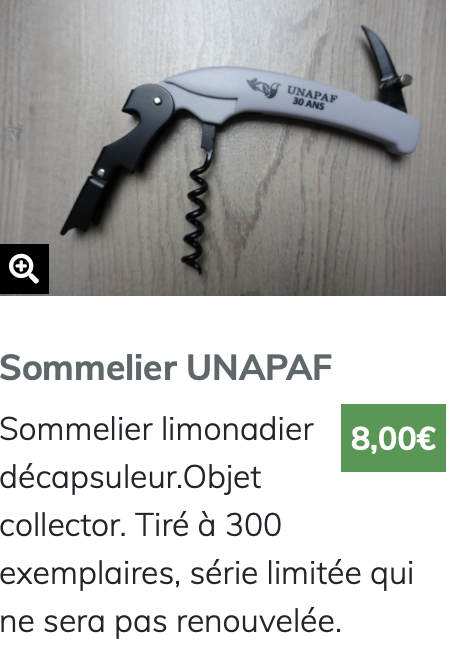Click the green 8,00€ price badge
Image resolution: width=452 pixels, height=656 pixels.
coord(393,438)
